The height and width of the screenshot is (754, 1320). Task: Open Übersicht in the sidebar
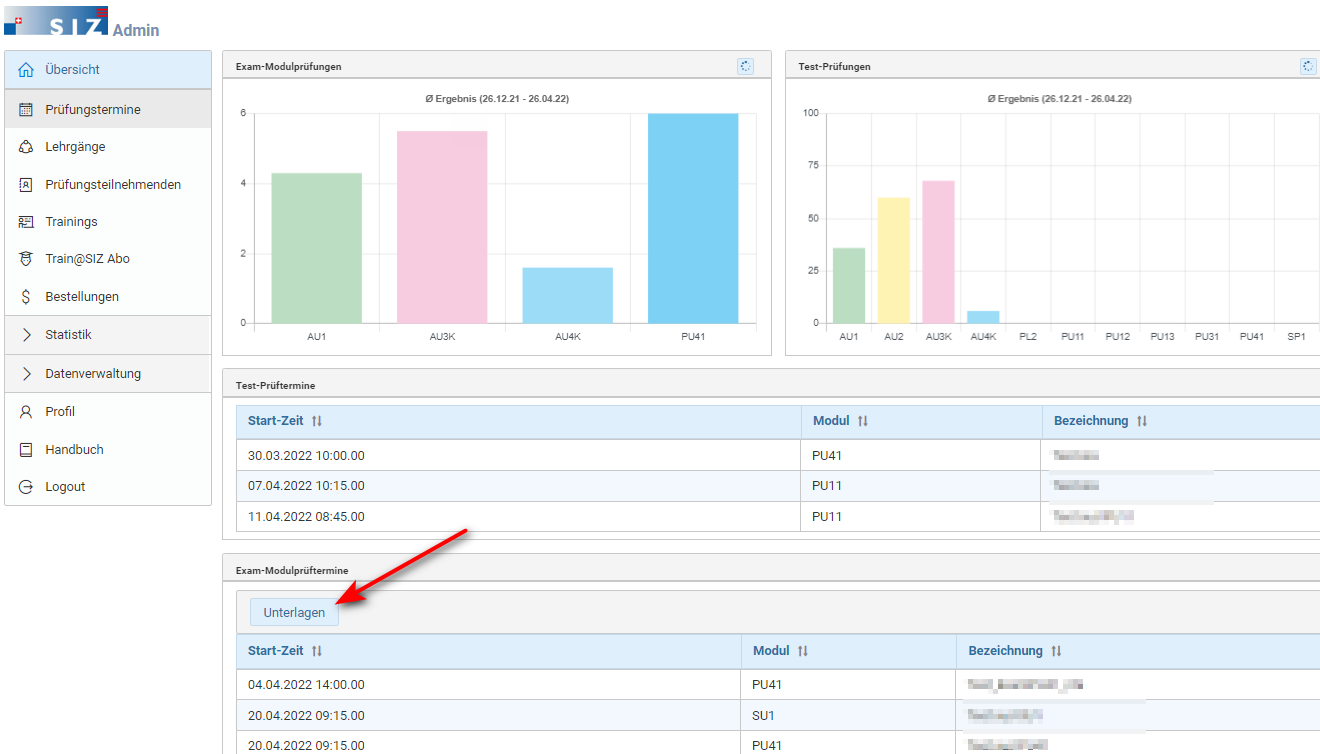click(x=108, y=70)
